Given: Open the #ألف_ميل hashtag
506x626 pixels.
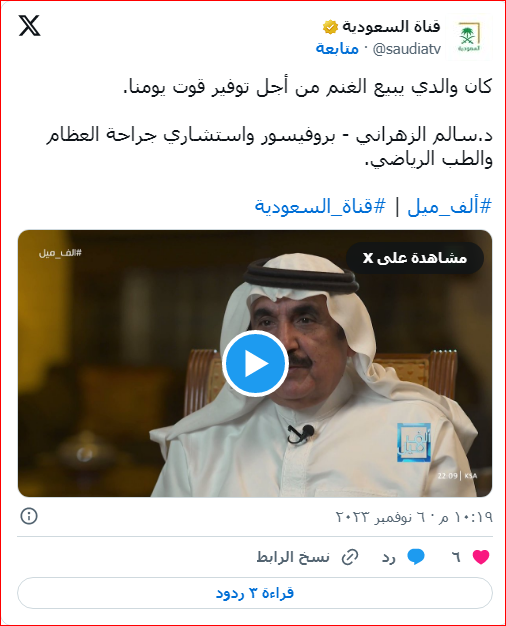Looking at the screenshot, I should click(x=449, y=207).
